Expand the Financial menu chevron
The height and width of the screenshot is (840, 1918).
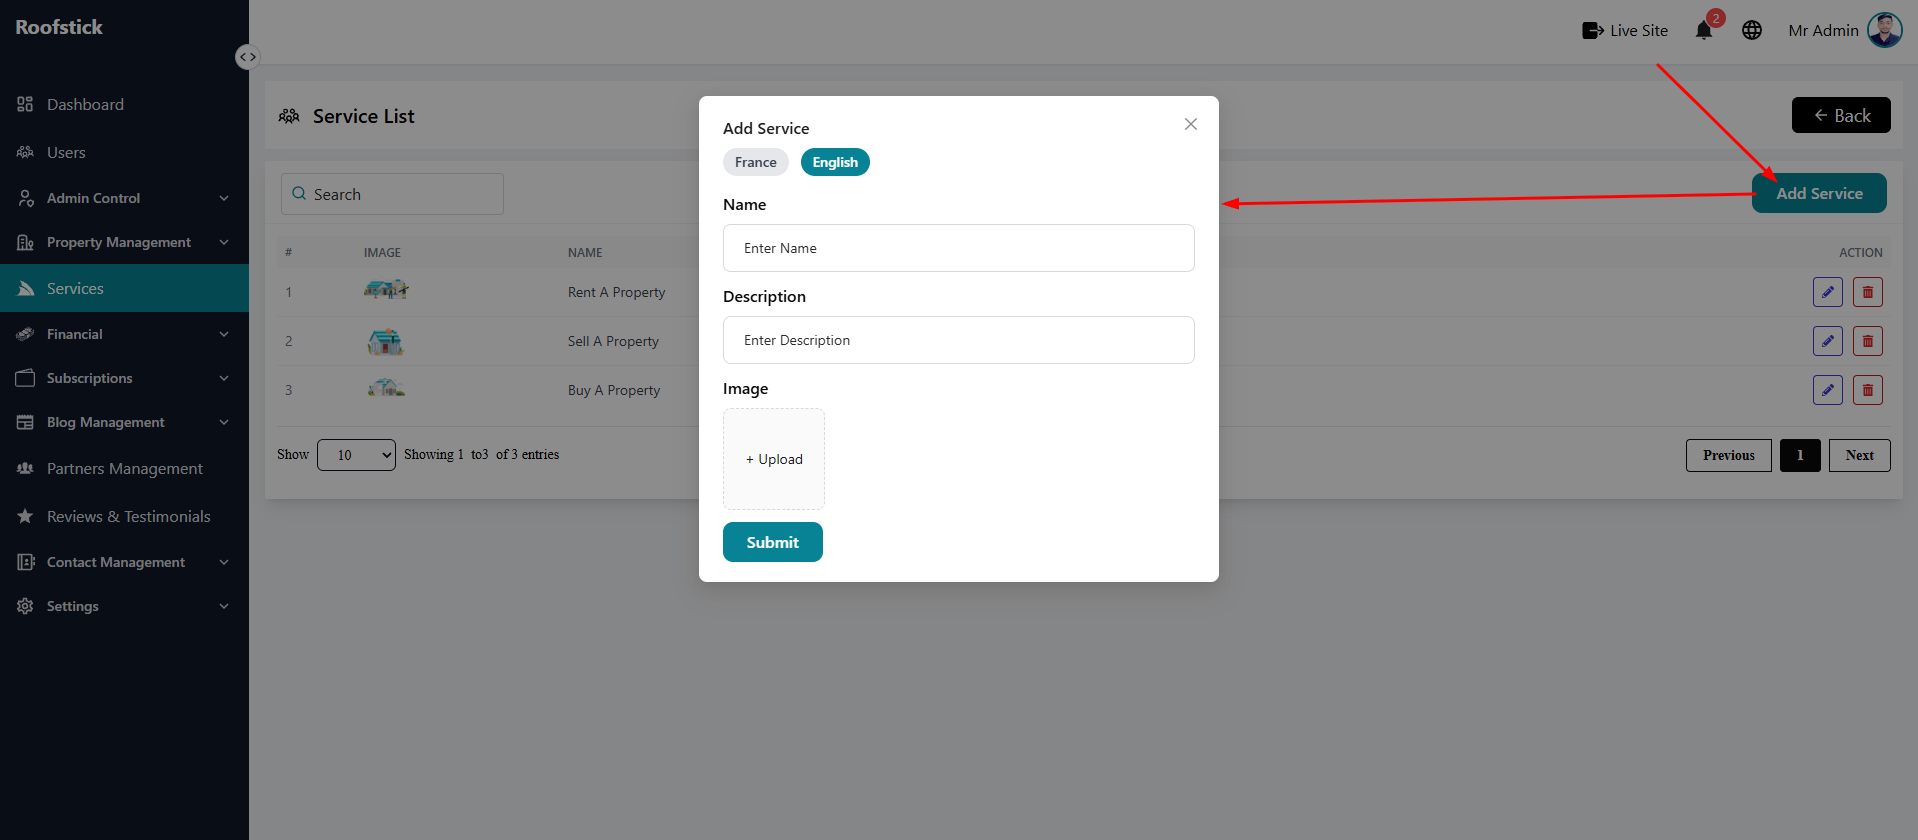point(224,334)
